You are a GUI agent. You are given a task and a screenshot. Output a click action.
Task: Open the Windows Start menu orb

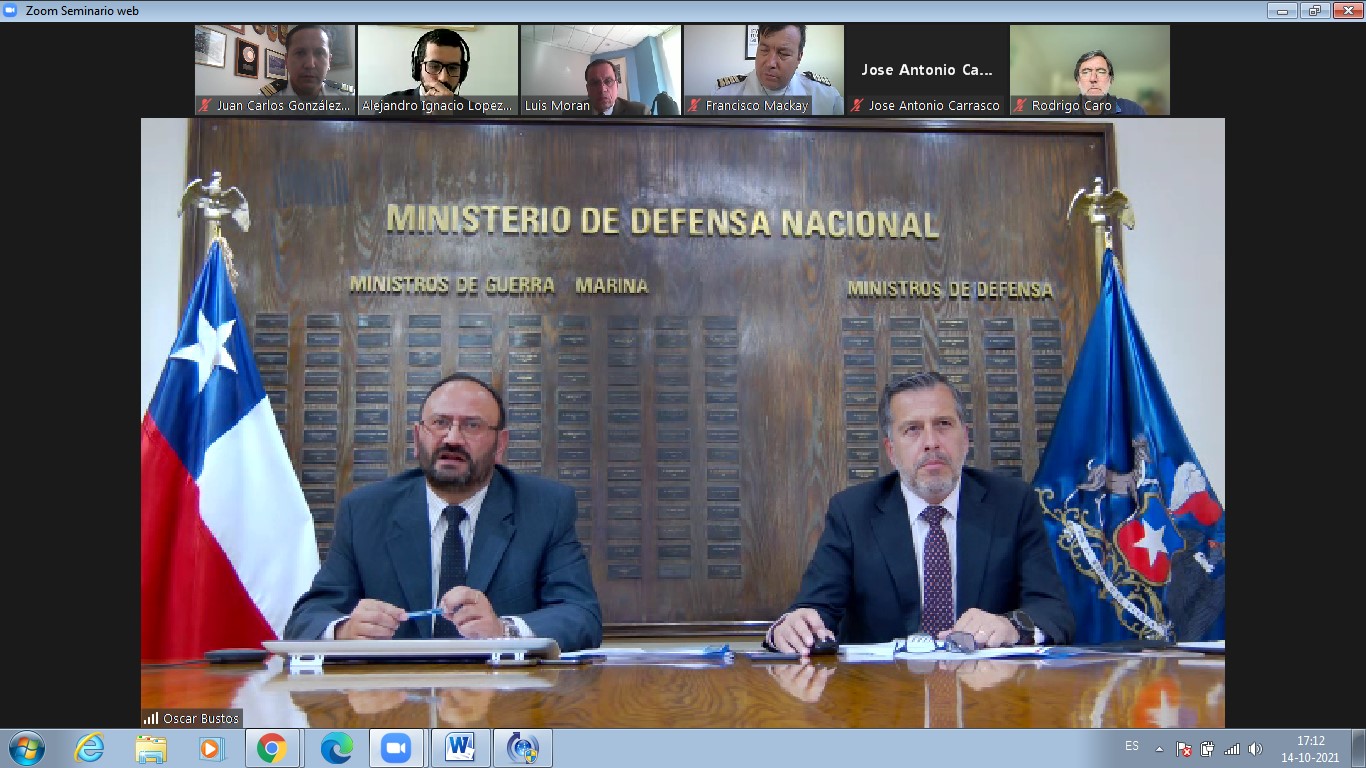pyautogui.click(x=26, y=748)
